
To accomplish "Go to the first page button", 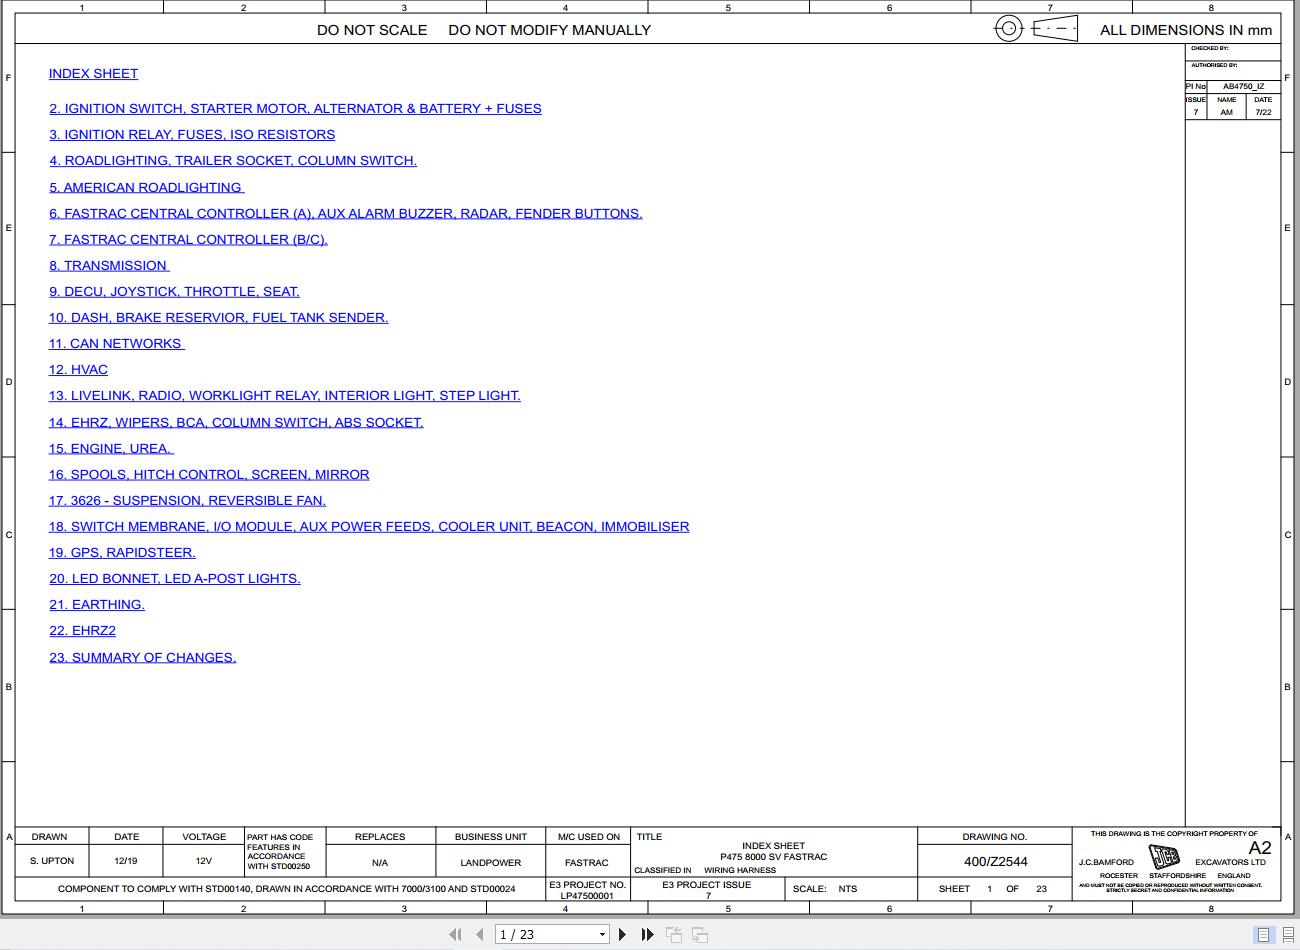I will point(455,934).
